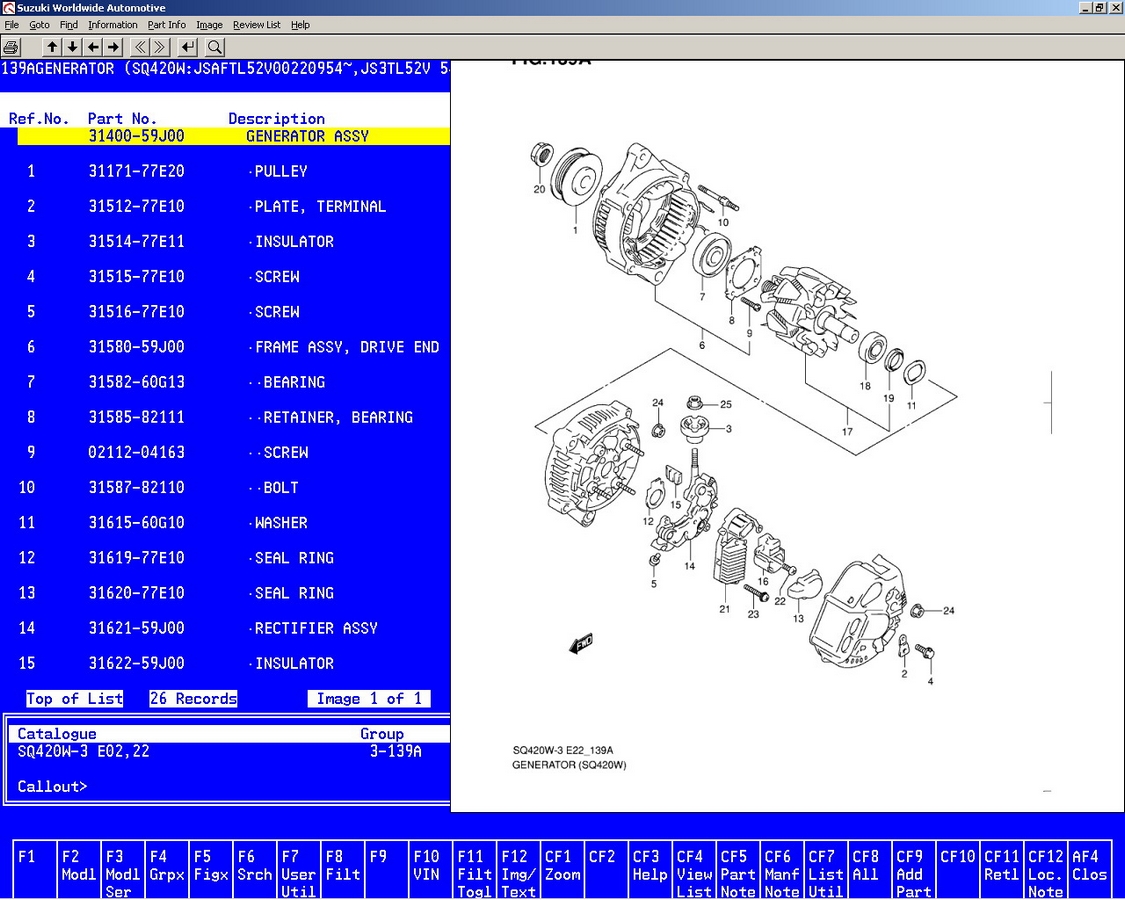Select the PLATE, TERMINAL row
Viewport: 1125px width, 900px height.
click(234, 207)
